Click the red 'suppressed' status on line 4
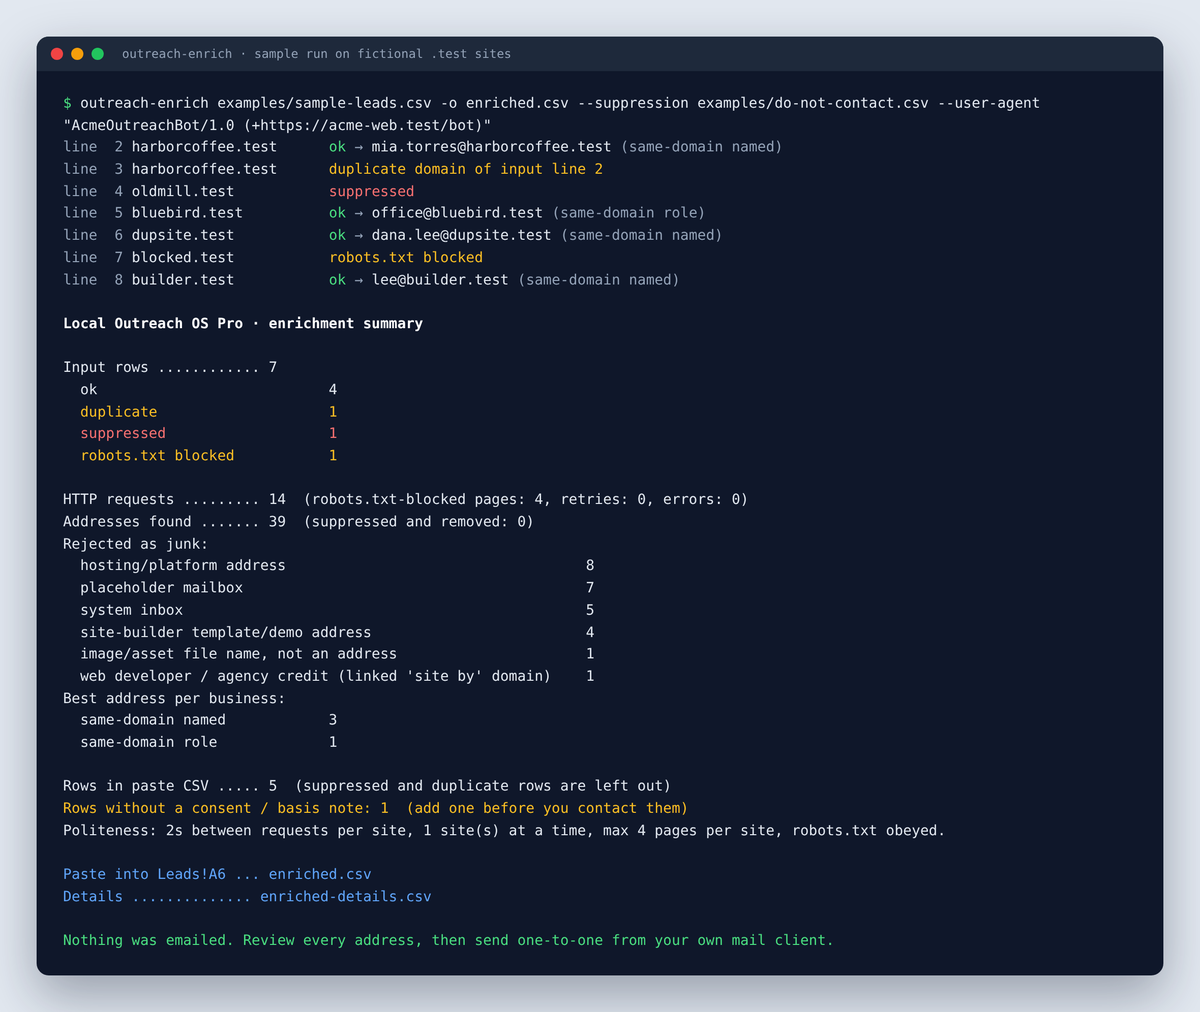1200x1012 pixels. tap(371, 191)
